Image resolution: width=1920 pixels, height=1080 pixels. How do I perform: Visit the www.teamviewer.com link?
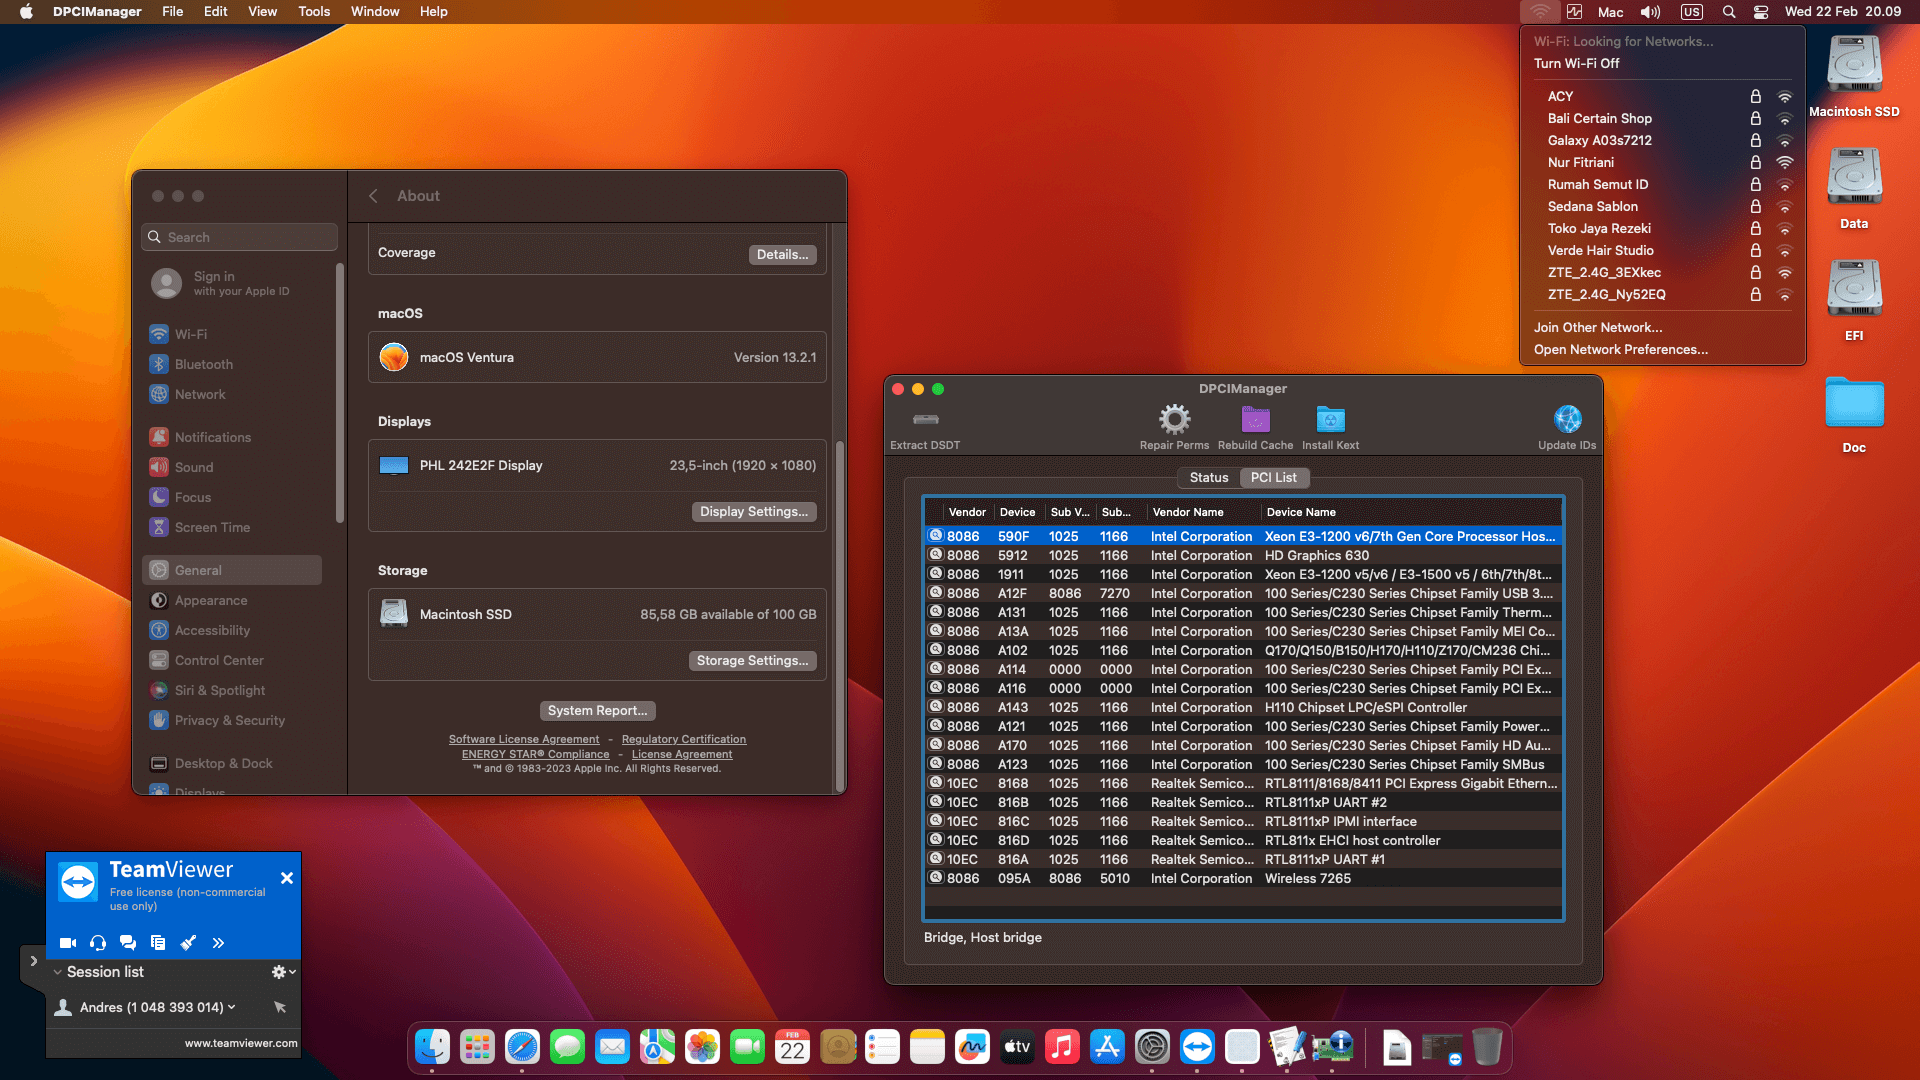pyautogui.click(x=241, y=1043)
